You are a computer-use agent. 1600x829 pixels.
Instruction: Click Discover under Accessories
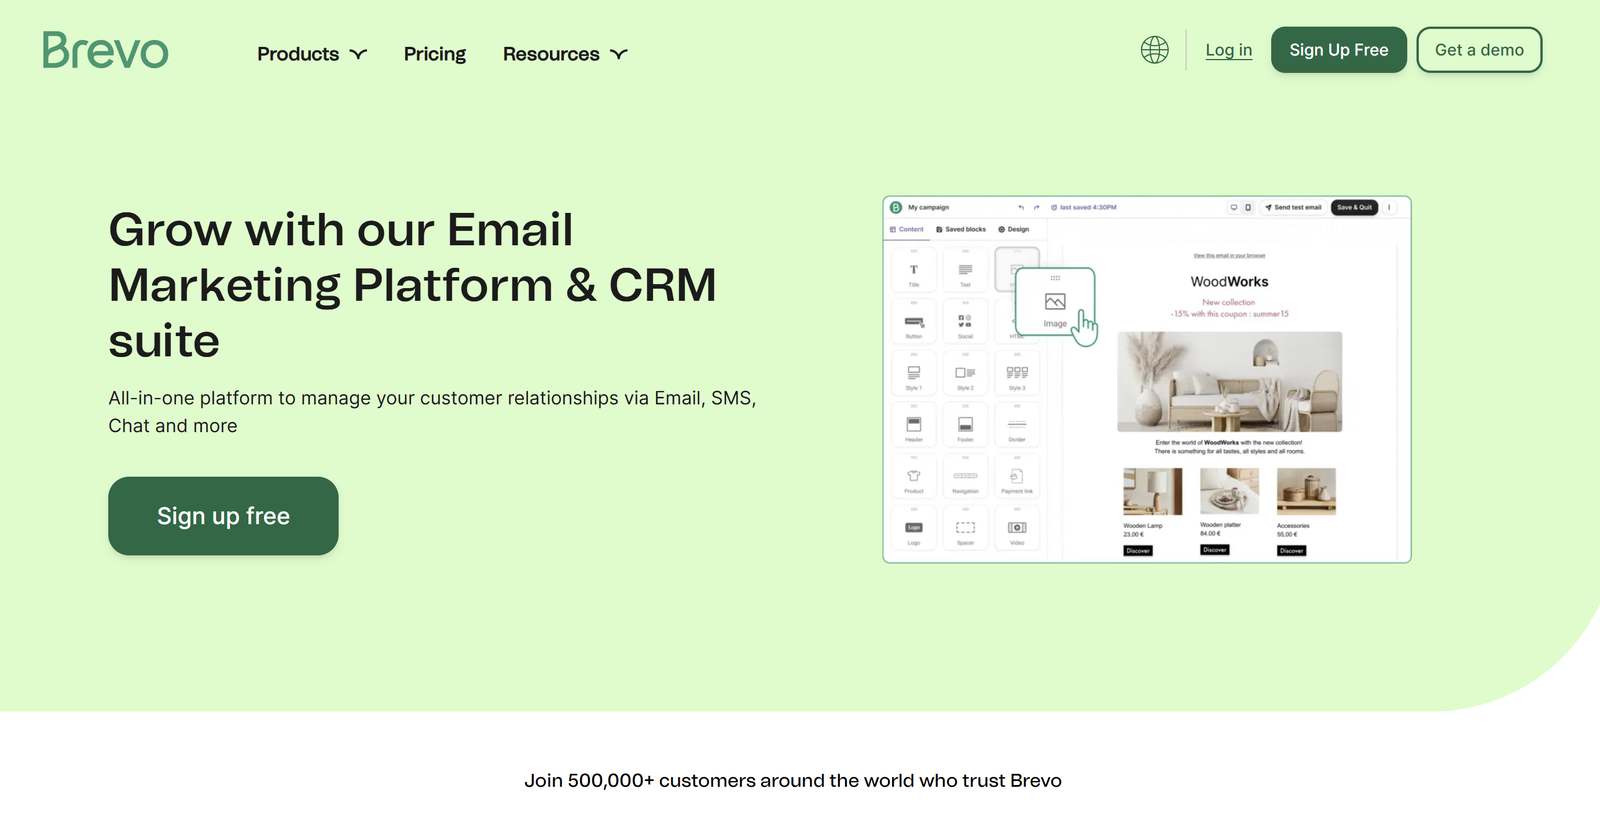1292,551
